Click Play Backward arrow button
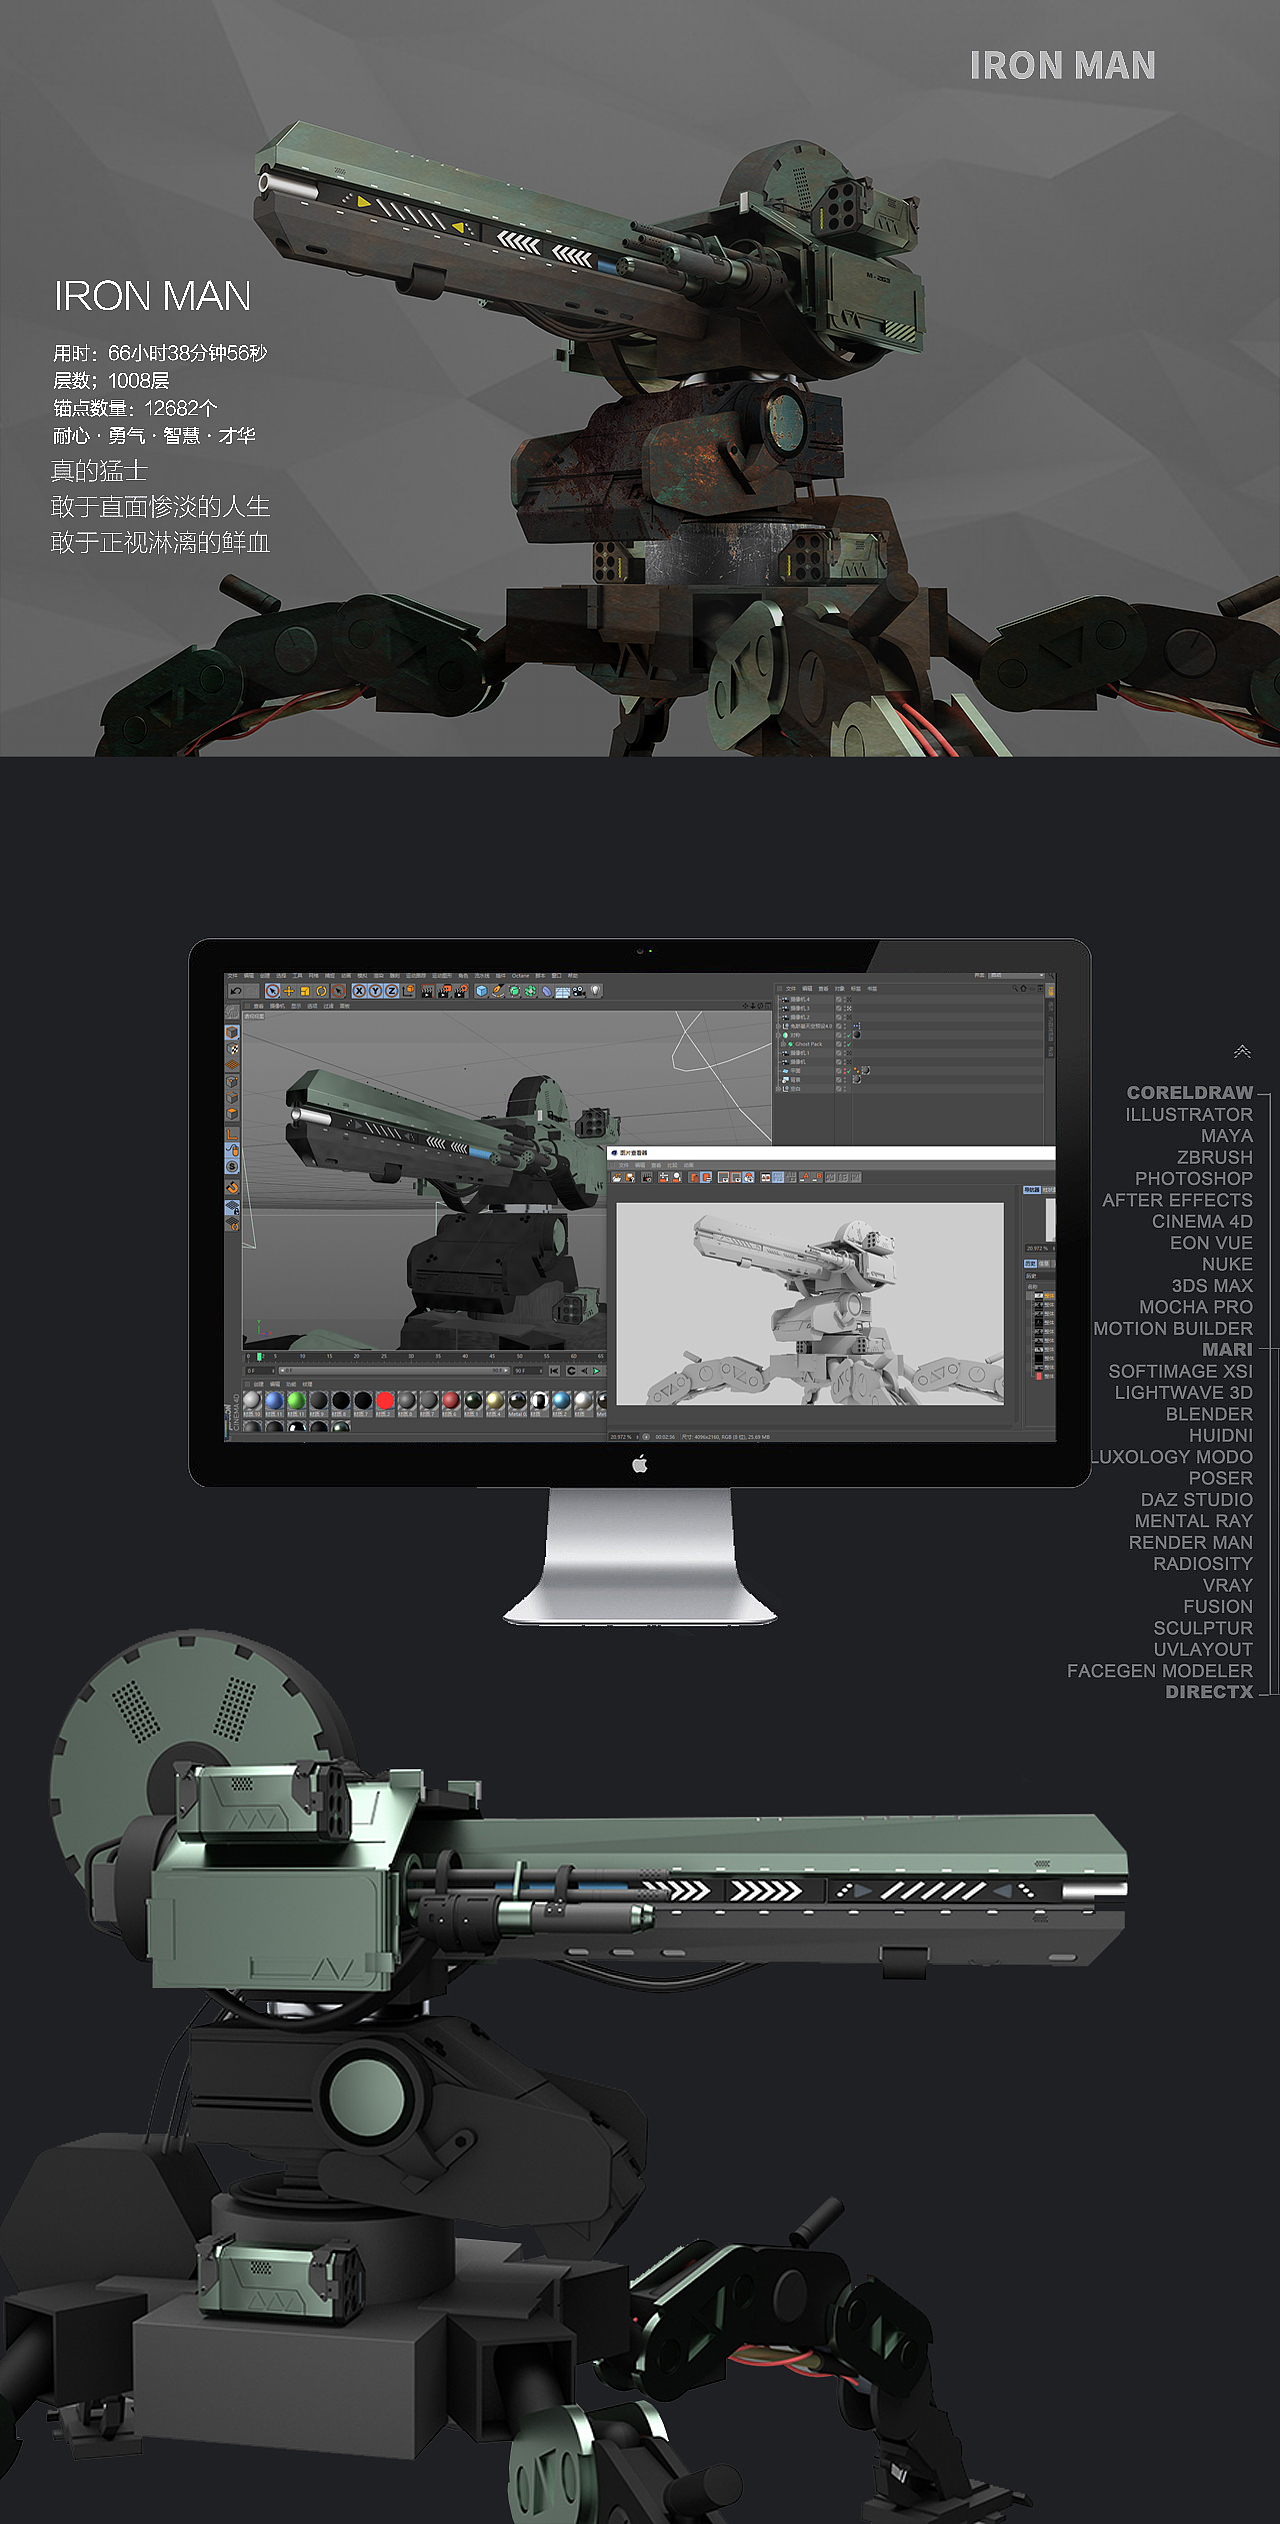The image size is (1280, 2524). [584, 1371]
